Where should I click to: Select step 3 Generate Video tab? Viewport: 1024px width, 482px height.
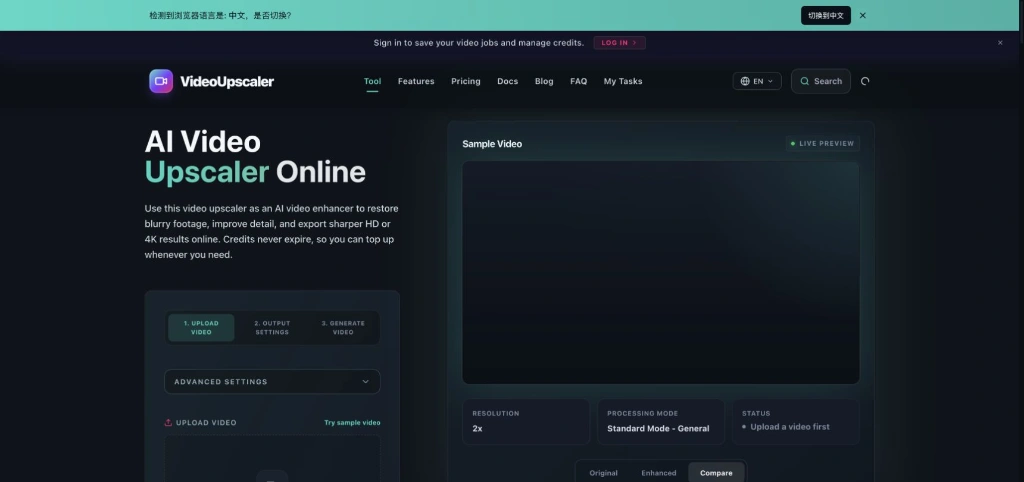[343, 328]
